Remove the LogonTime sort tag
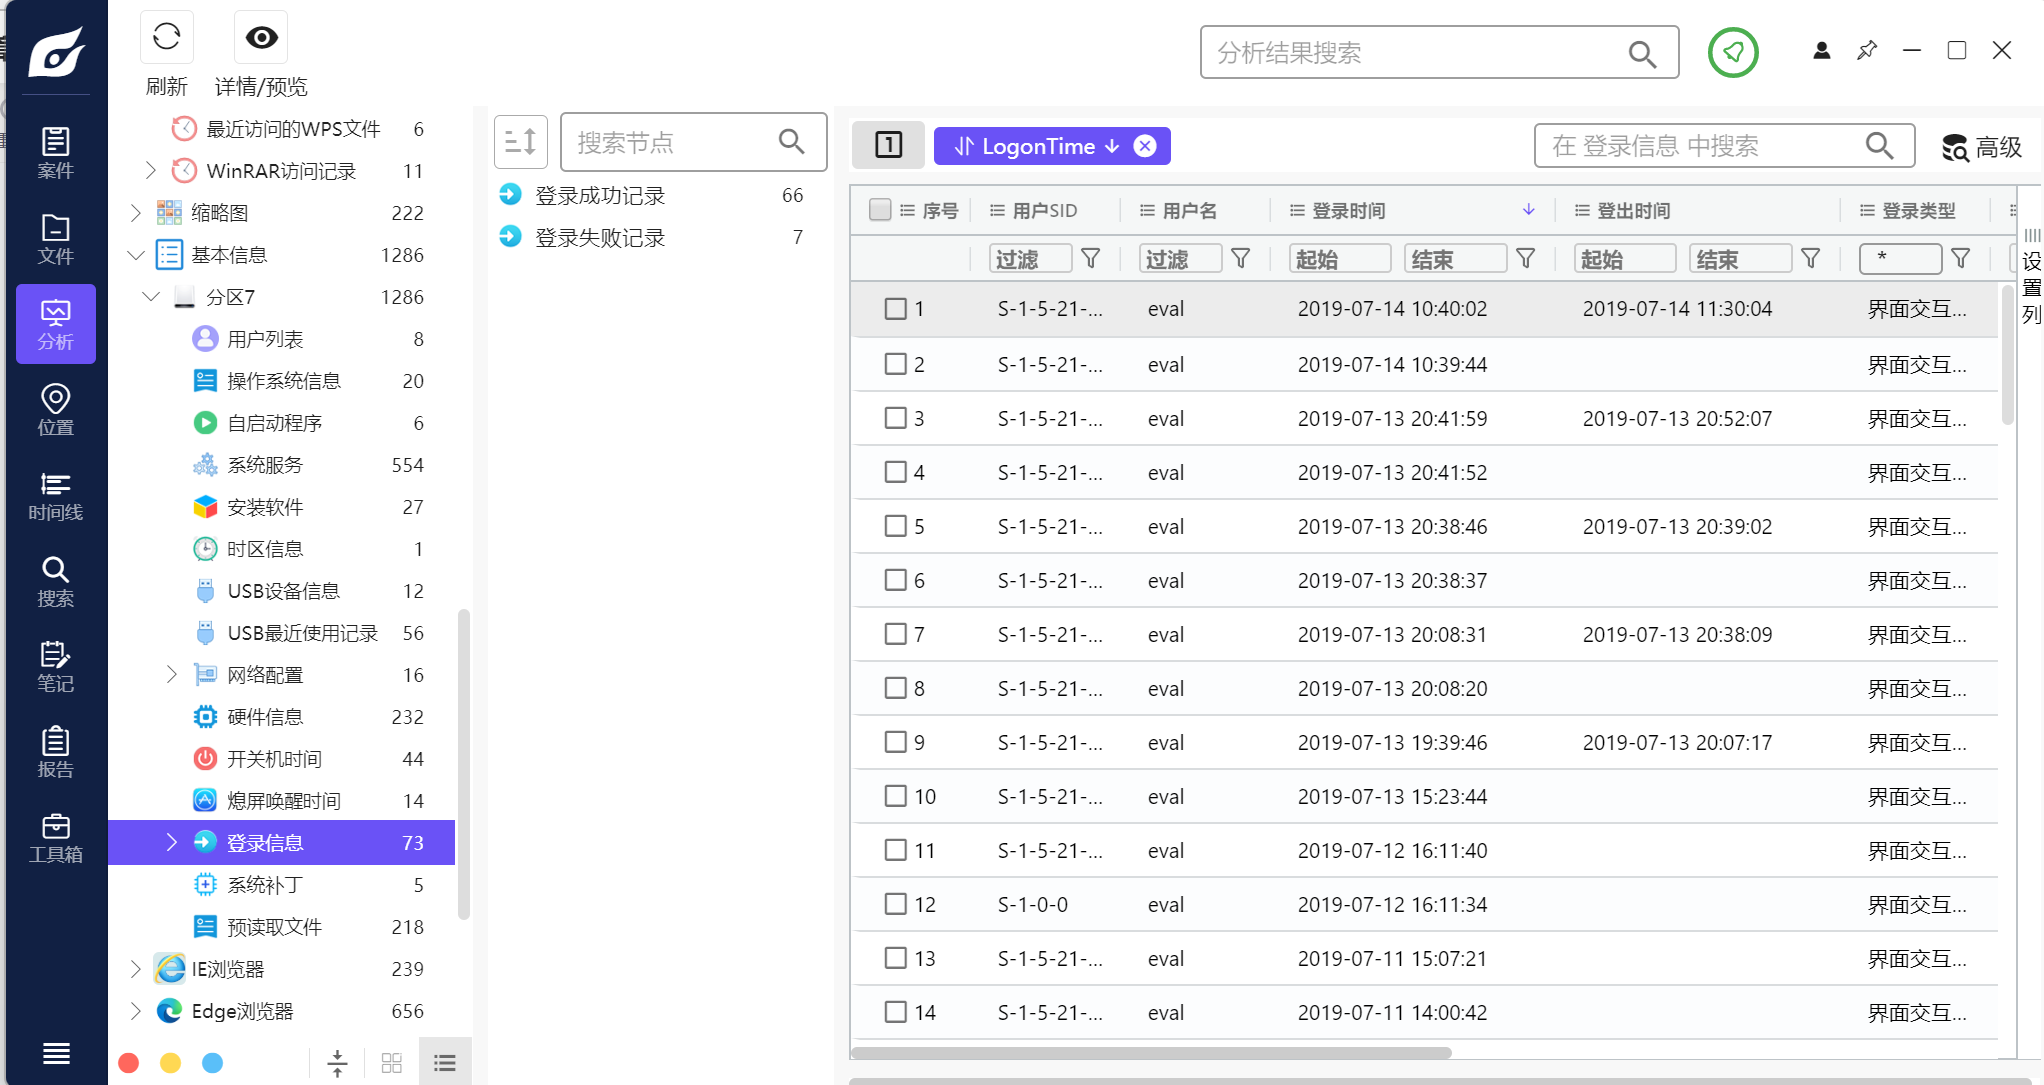Screen dimensions: 2044x1085 tap(1145, 146)
